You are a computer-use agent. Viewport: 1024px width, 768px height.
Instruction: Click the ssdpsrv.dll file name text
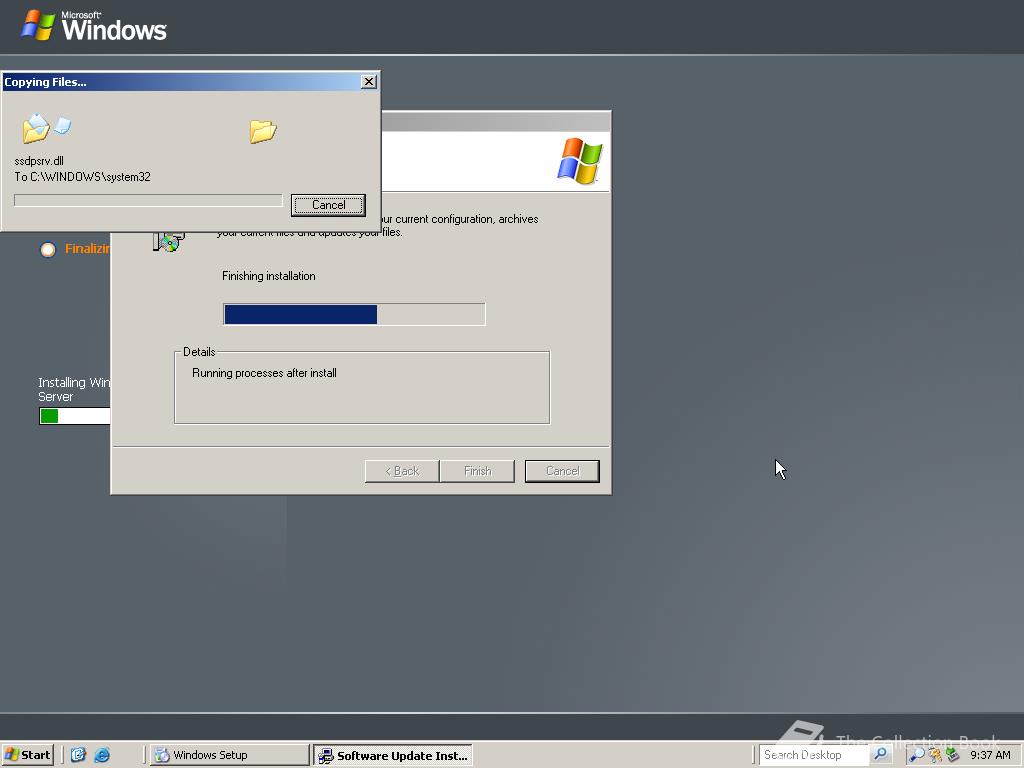[x=39, y=161]
